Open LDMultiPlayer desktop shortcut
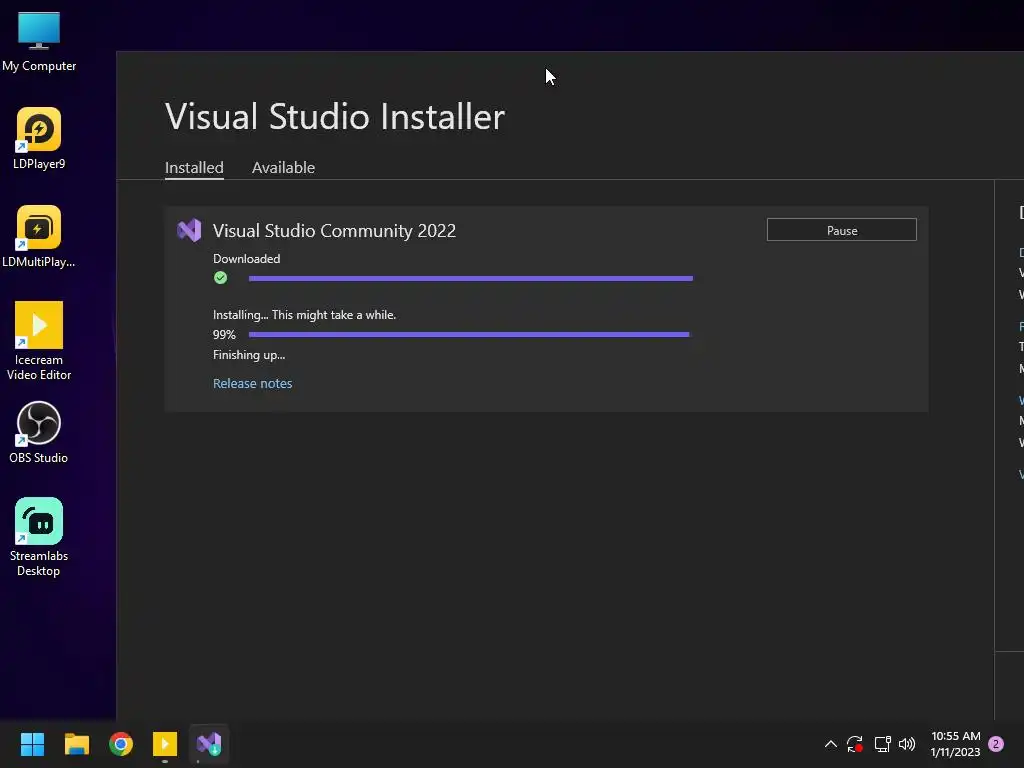Viewport: 1024px width, 768px height. click(39, 236)
